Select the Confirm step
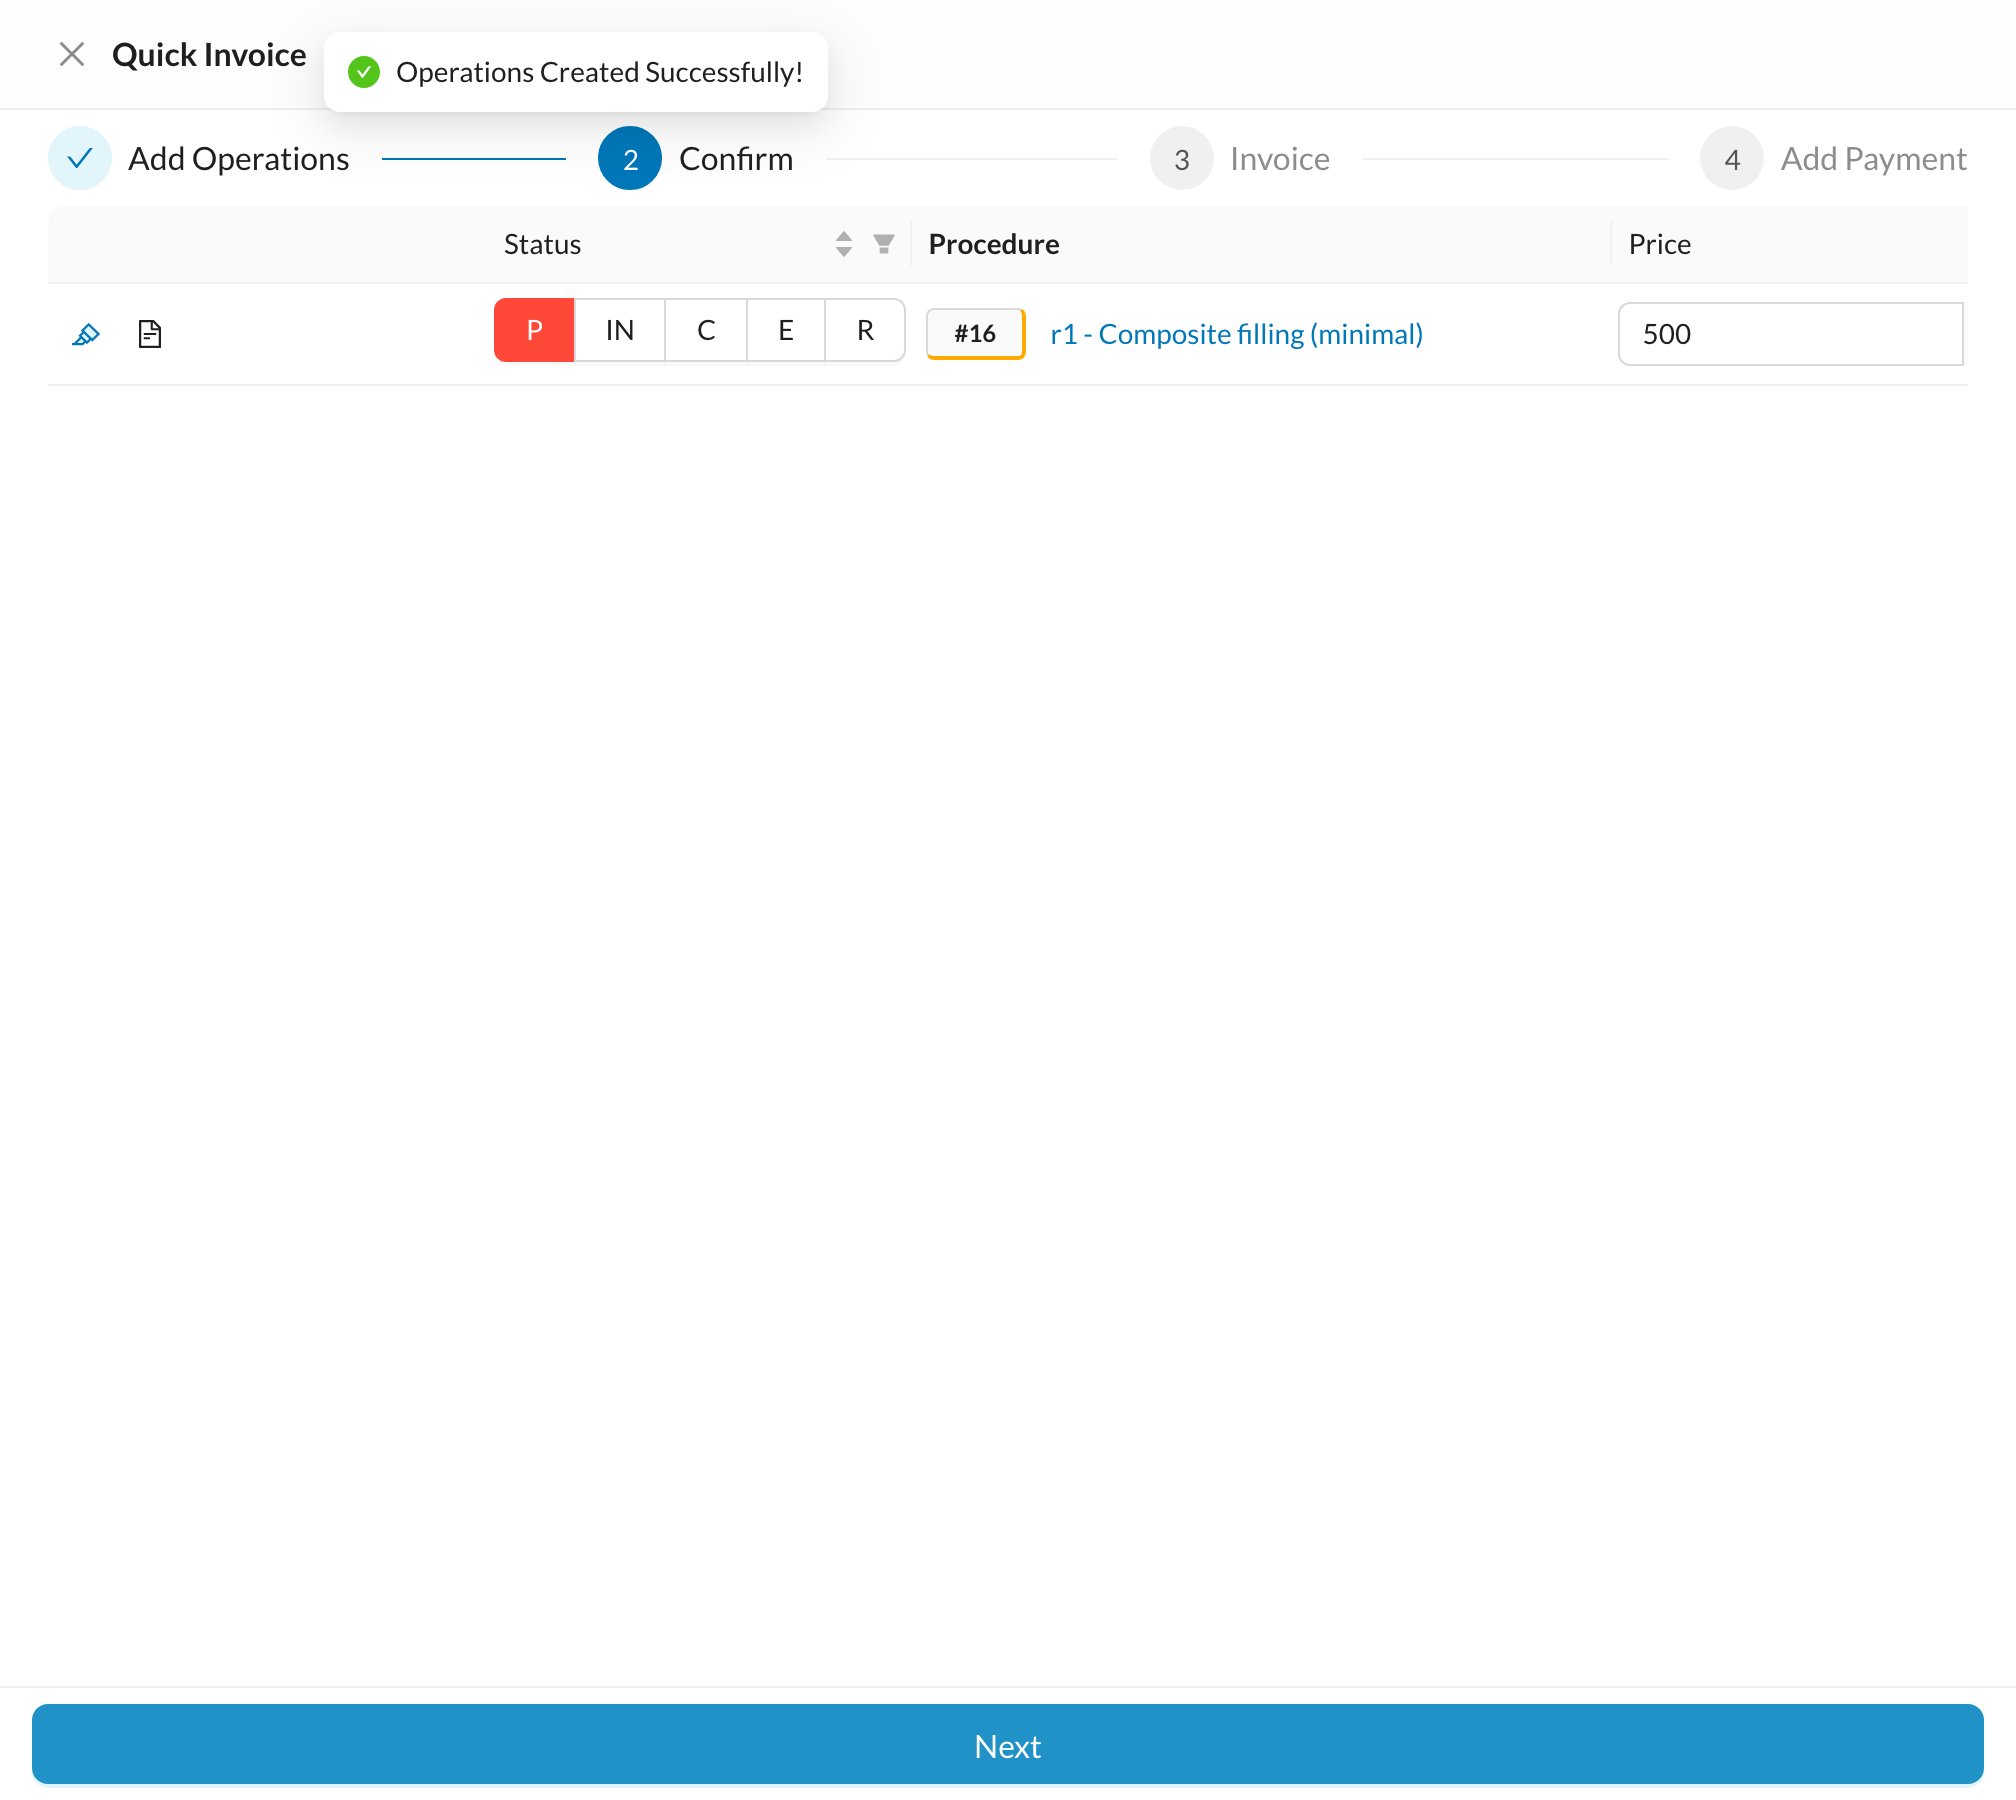 tap(696, 158)
